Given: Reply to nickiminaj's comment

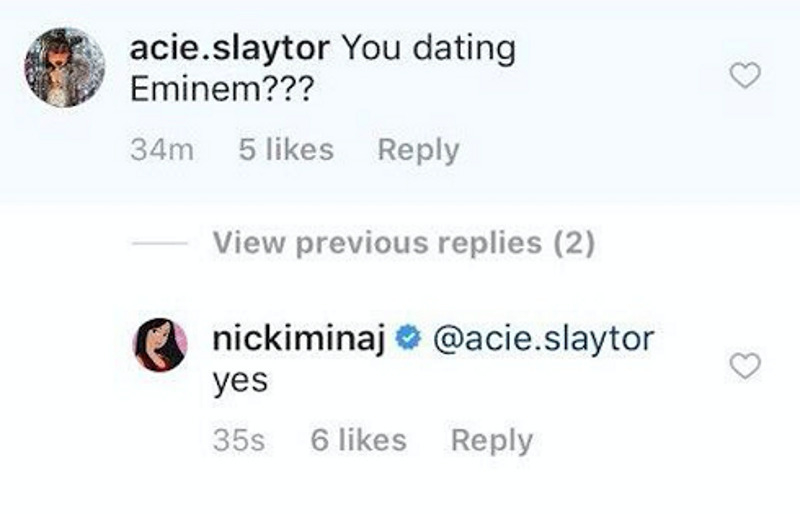Looking at the screenshot, I should click(x=492, y=440).
